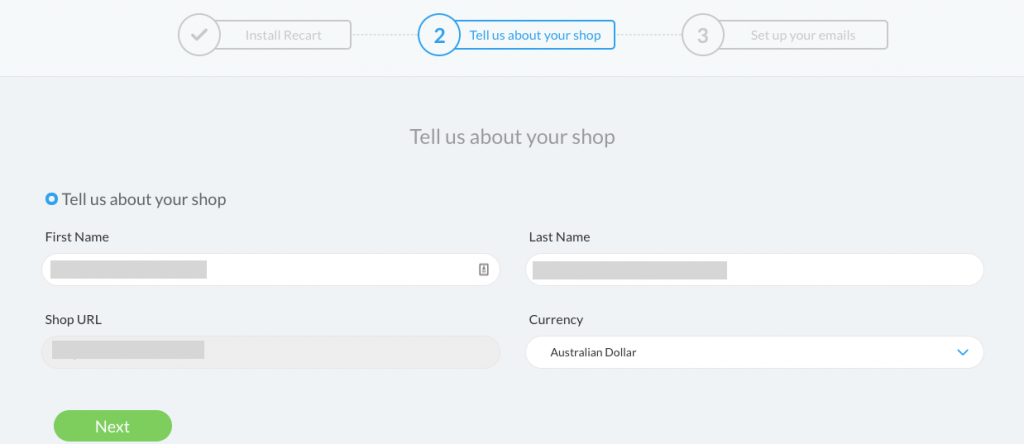
Task: Click the Last Name label
Action: [x=560, y=237]
